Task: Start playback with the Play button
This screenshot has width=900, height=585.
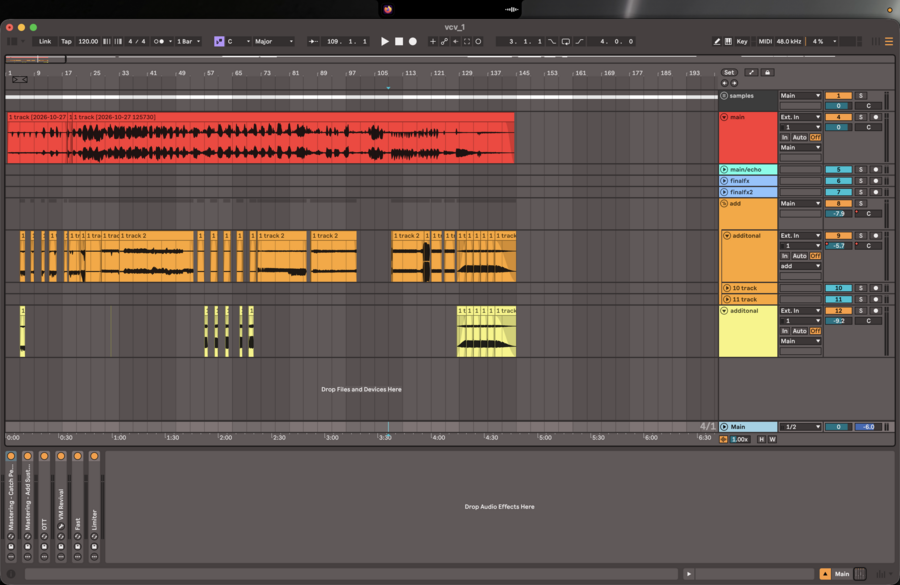Action: (385, 41)
